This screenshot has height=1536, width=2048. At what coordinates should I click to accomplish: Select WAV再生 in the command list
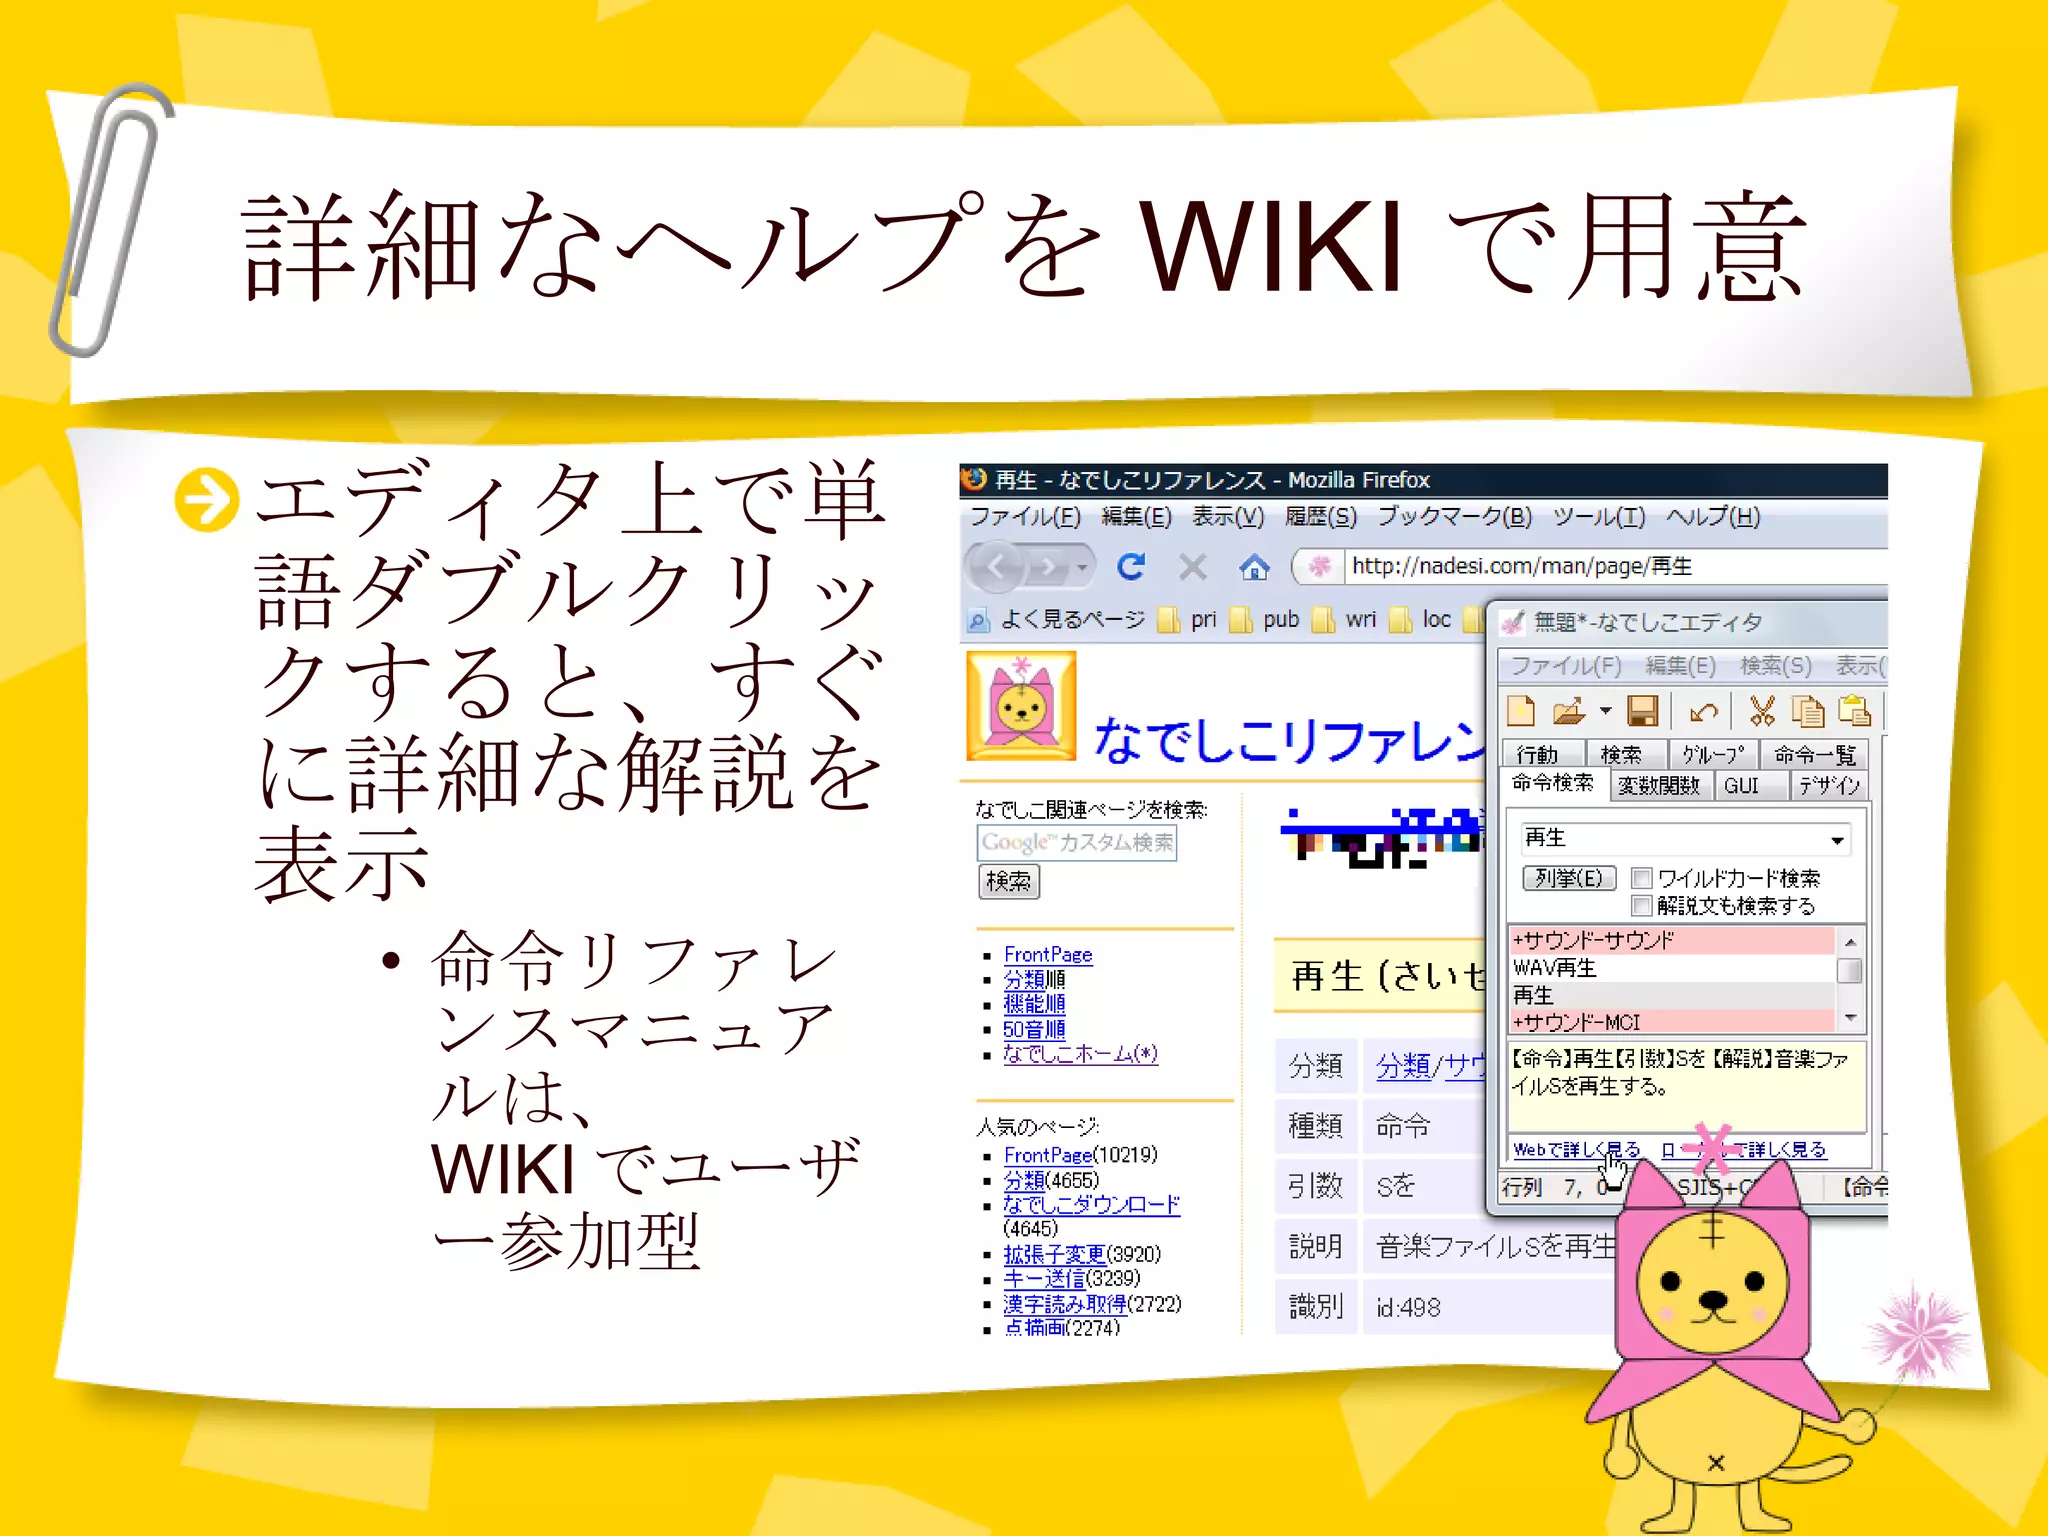coord(1672,967)
